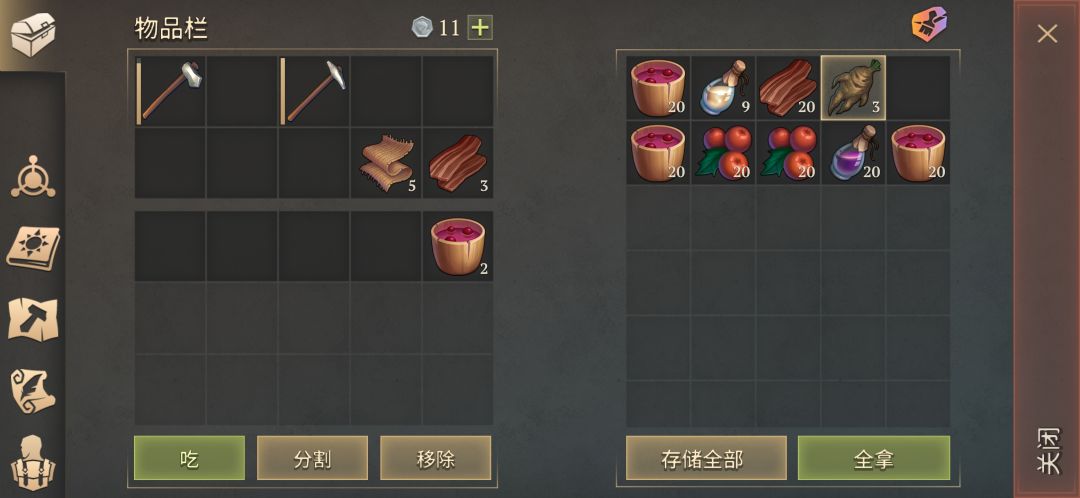Click the 吃 (eat) button
1080x498 pixels.
pos(189,458)
